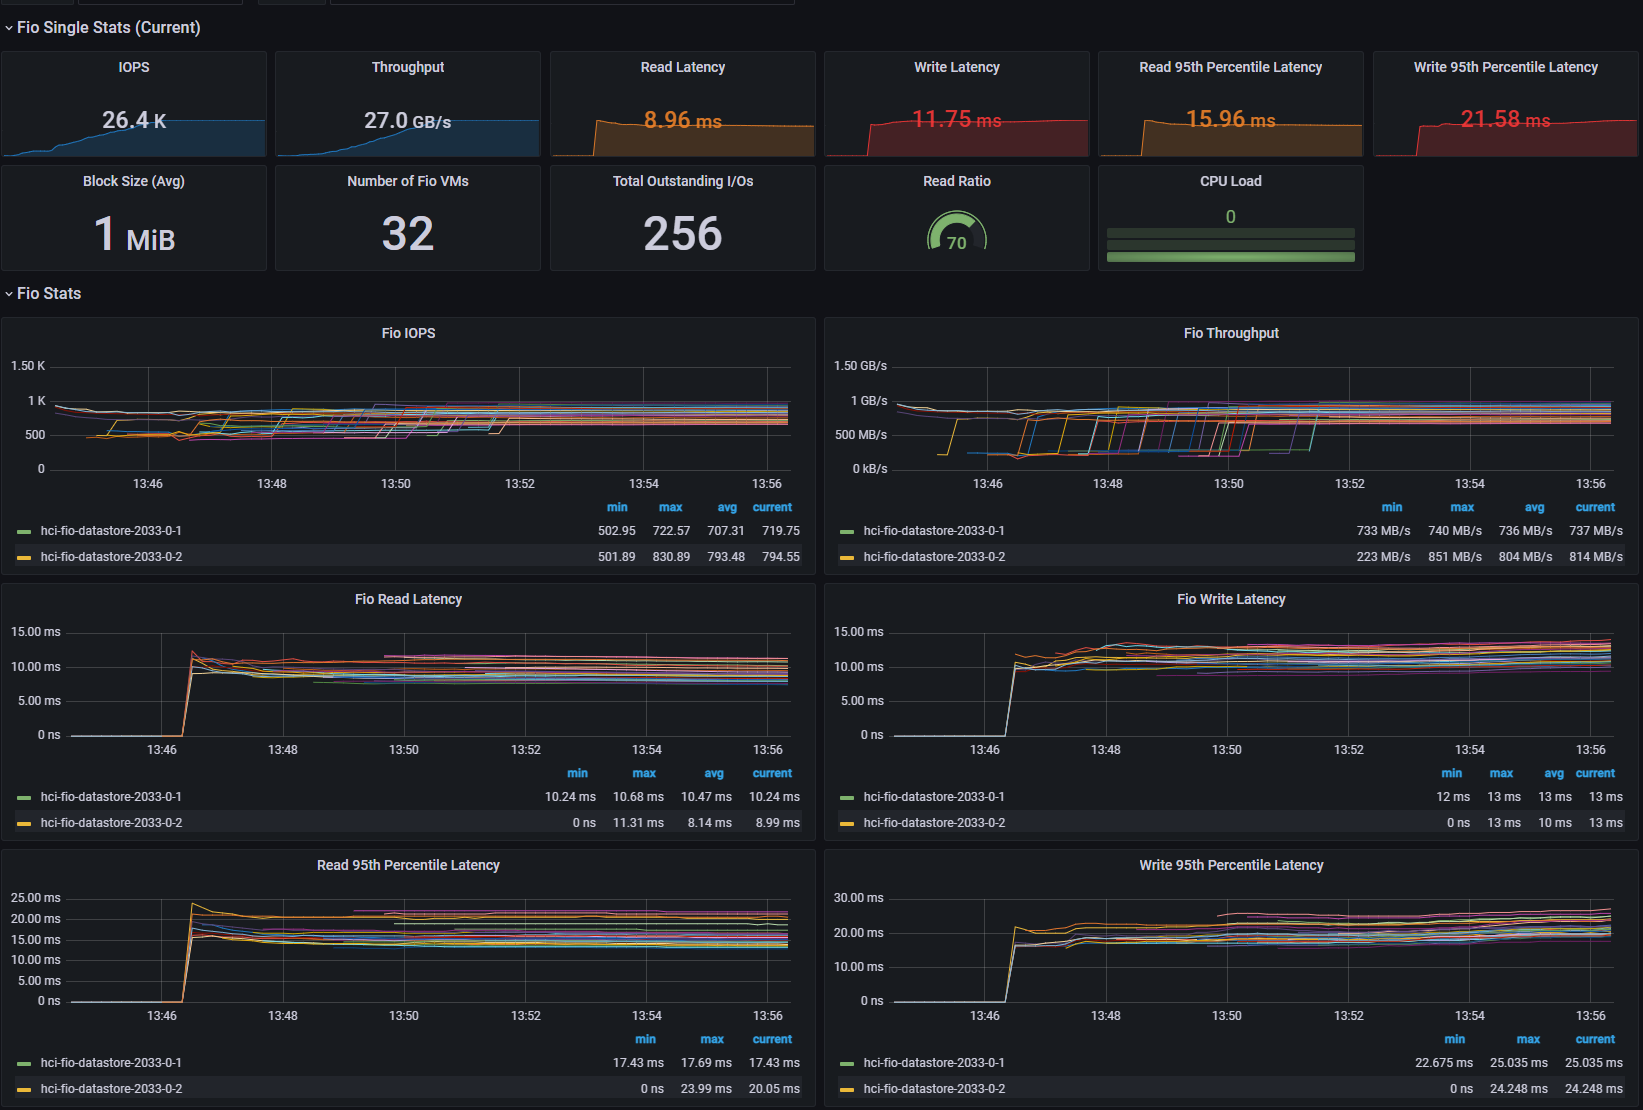1643x1110 pixels.
Task: Sort Fio Throughput legend by avg column
Action: coord(1535,507)
